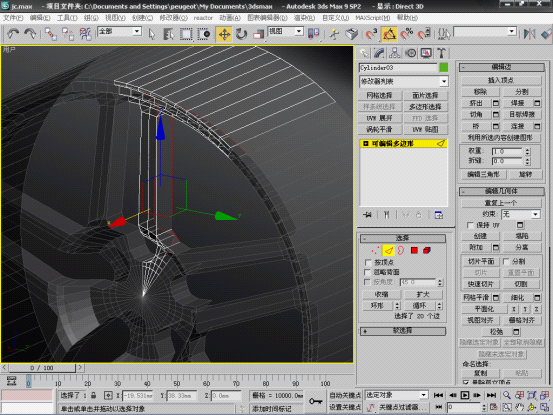Activate the Rotate tool in toolbar
The height and width of the screenshot is (415, 553).
241,34
